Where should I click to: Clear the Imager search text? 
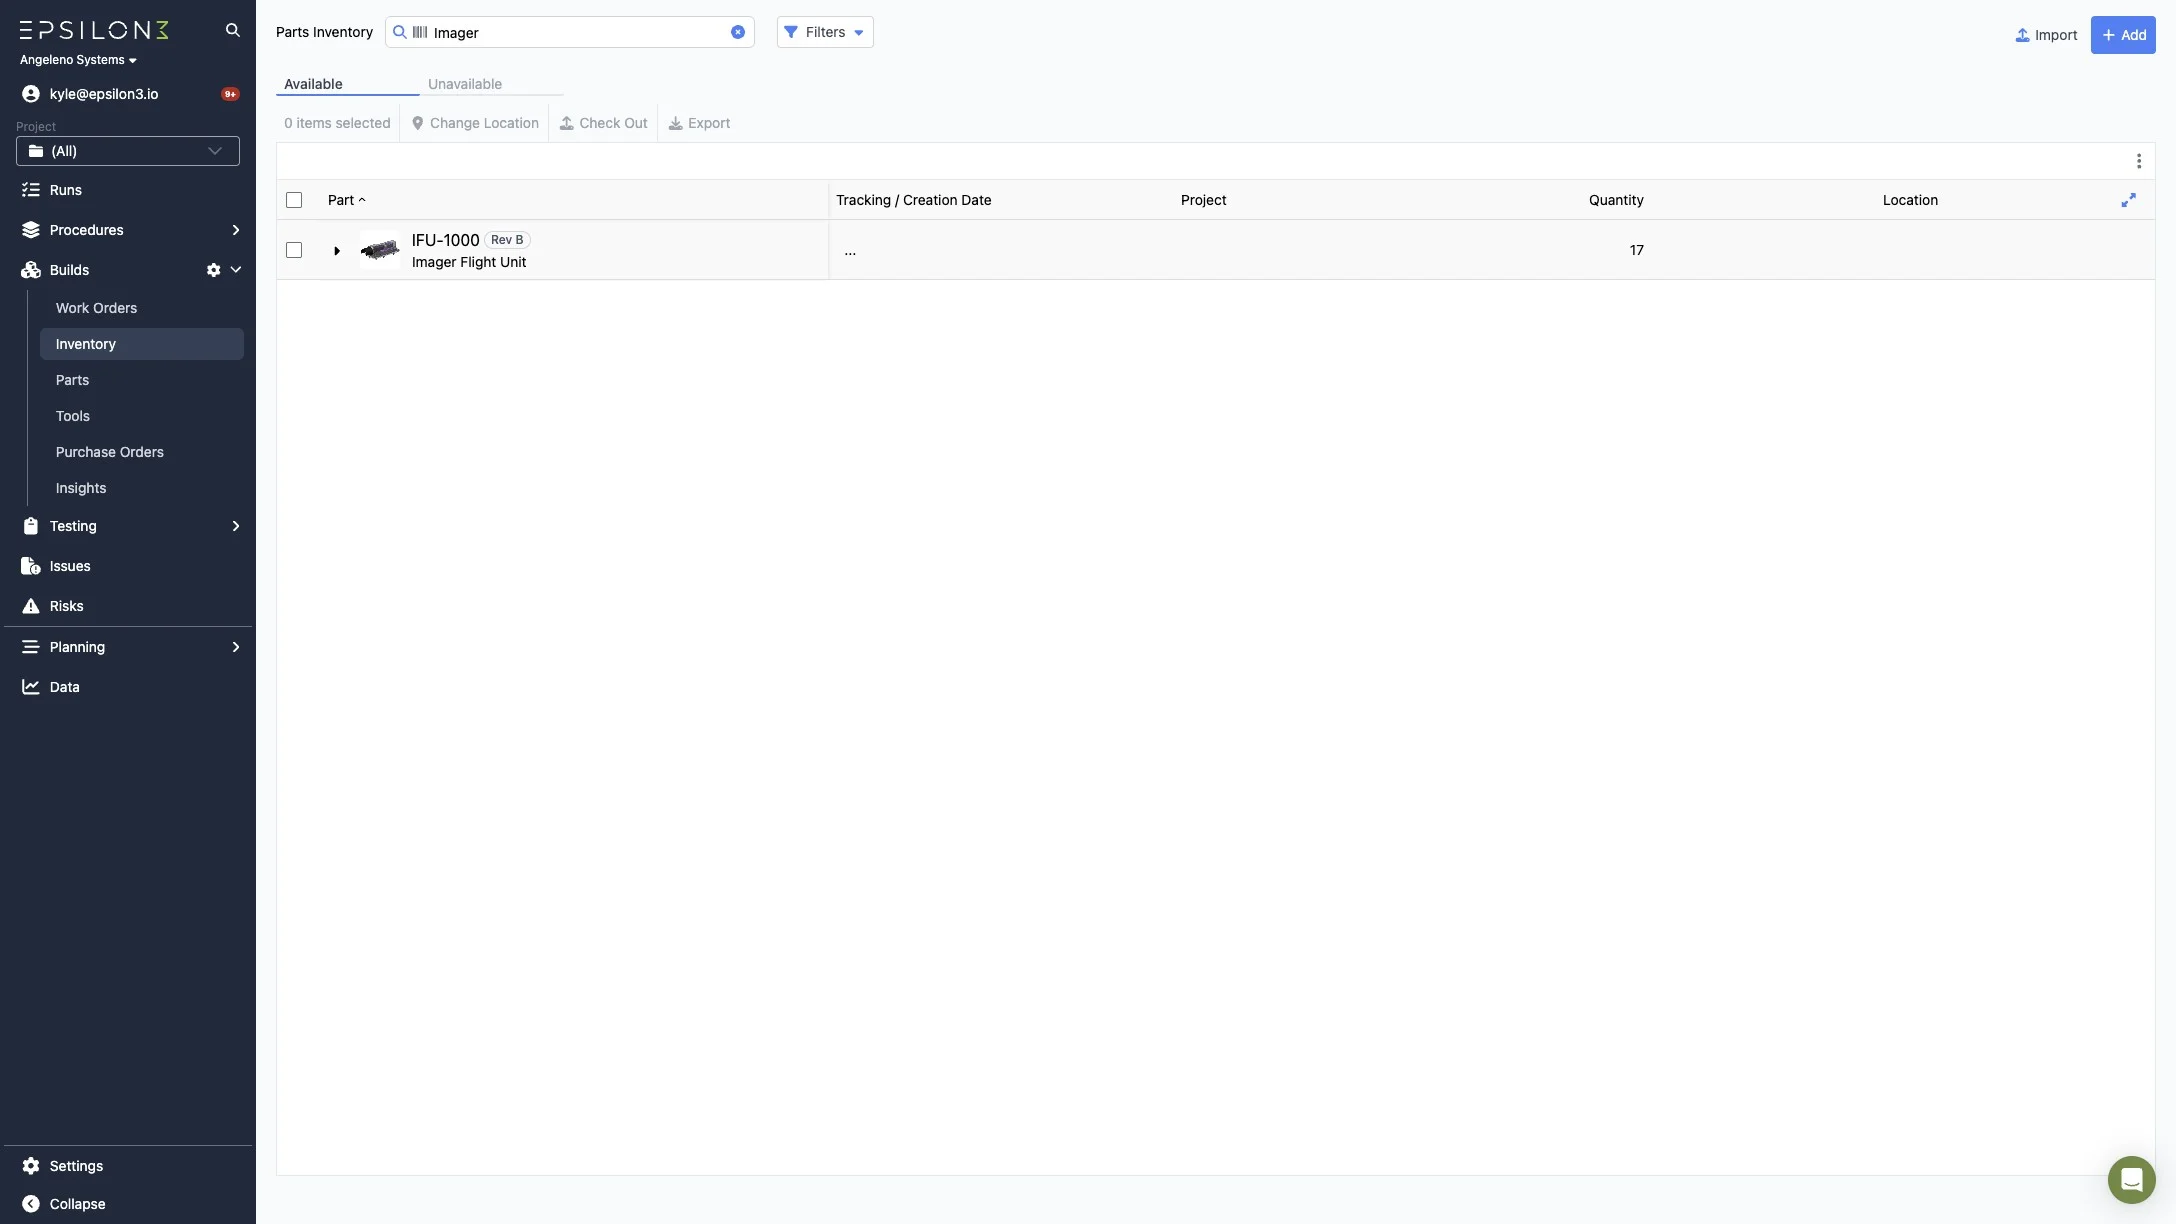[738, 32]
